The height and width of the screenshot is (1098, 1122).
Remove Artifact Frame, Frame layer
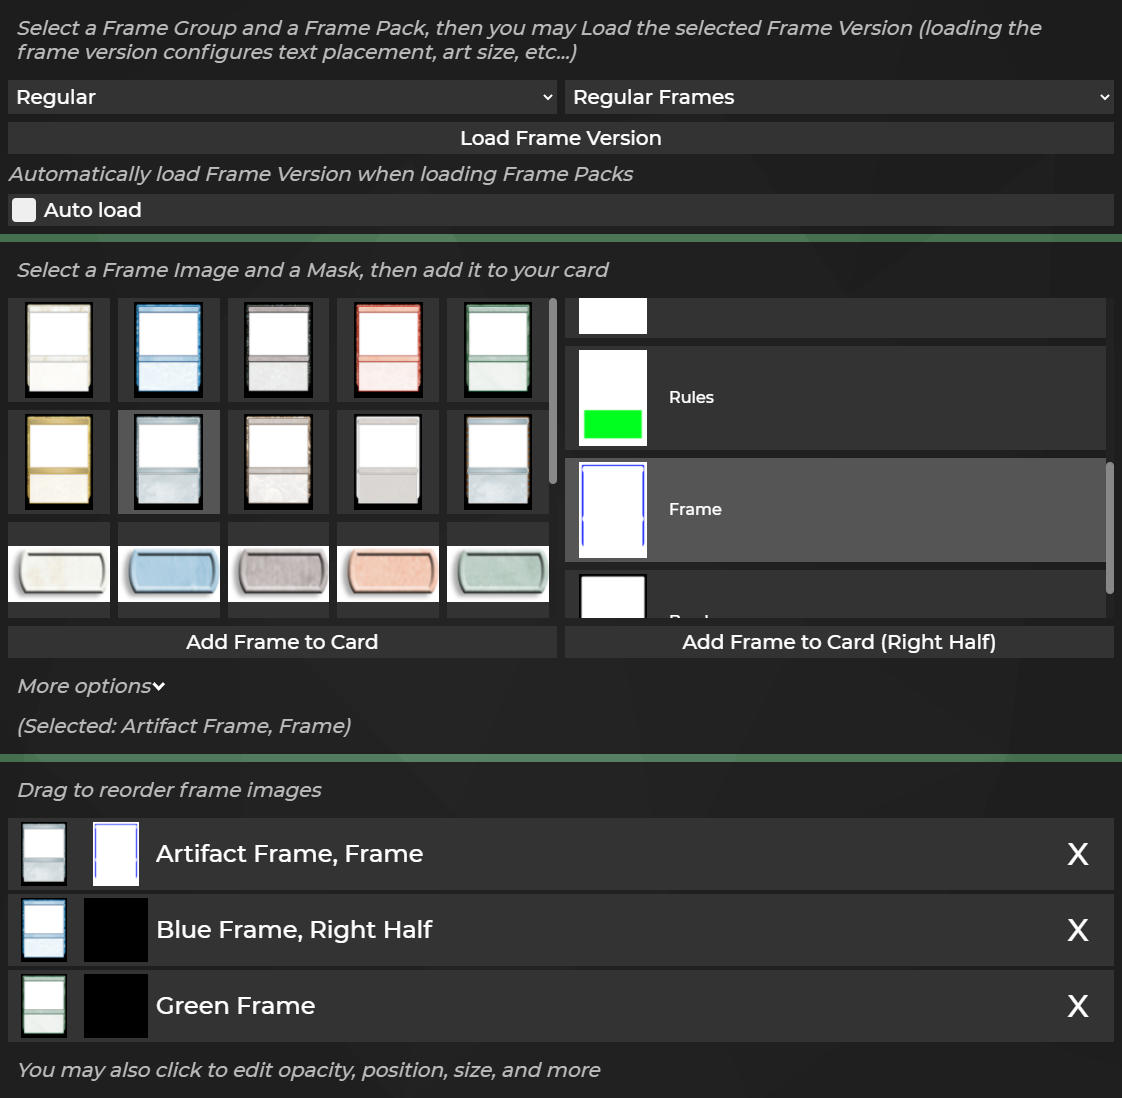pyautogui.click(x=1077, y=854)
